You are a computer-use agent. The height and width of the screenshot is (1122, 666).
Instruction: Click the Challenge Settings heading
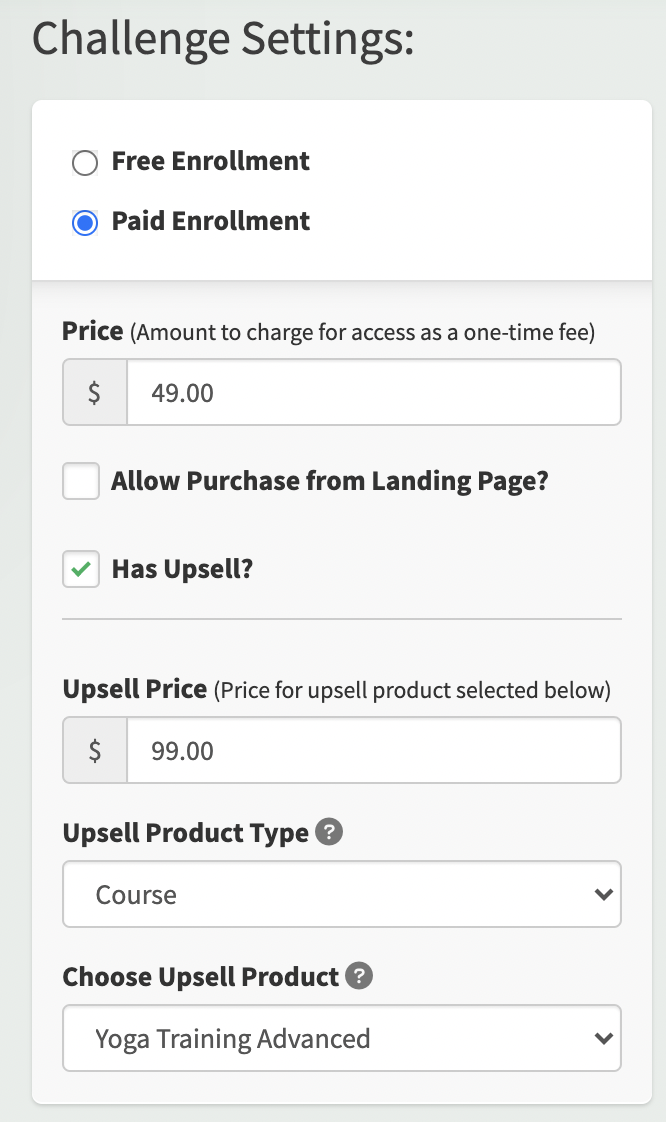[223, 39]
